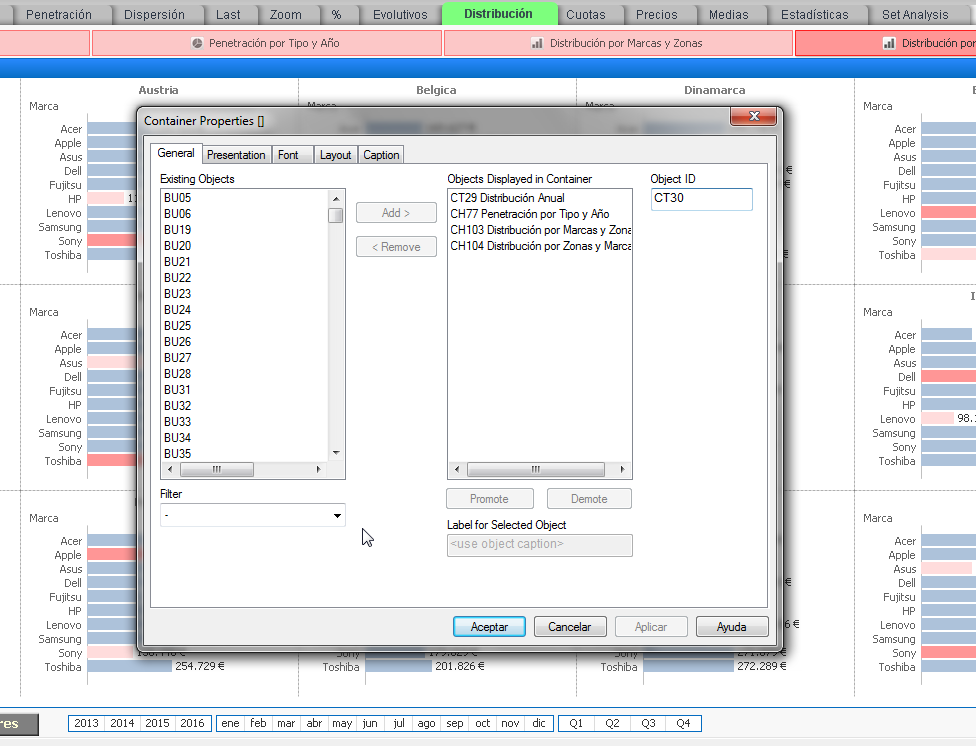The width and height of the screenshot is (976, 746).
Task: Click the Existing Objects vertical scrollbar thumb
Action: [336, 215]
